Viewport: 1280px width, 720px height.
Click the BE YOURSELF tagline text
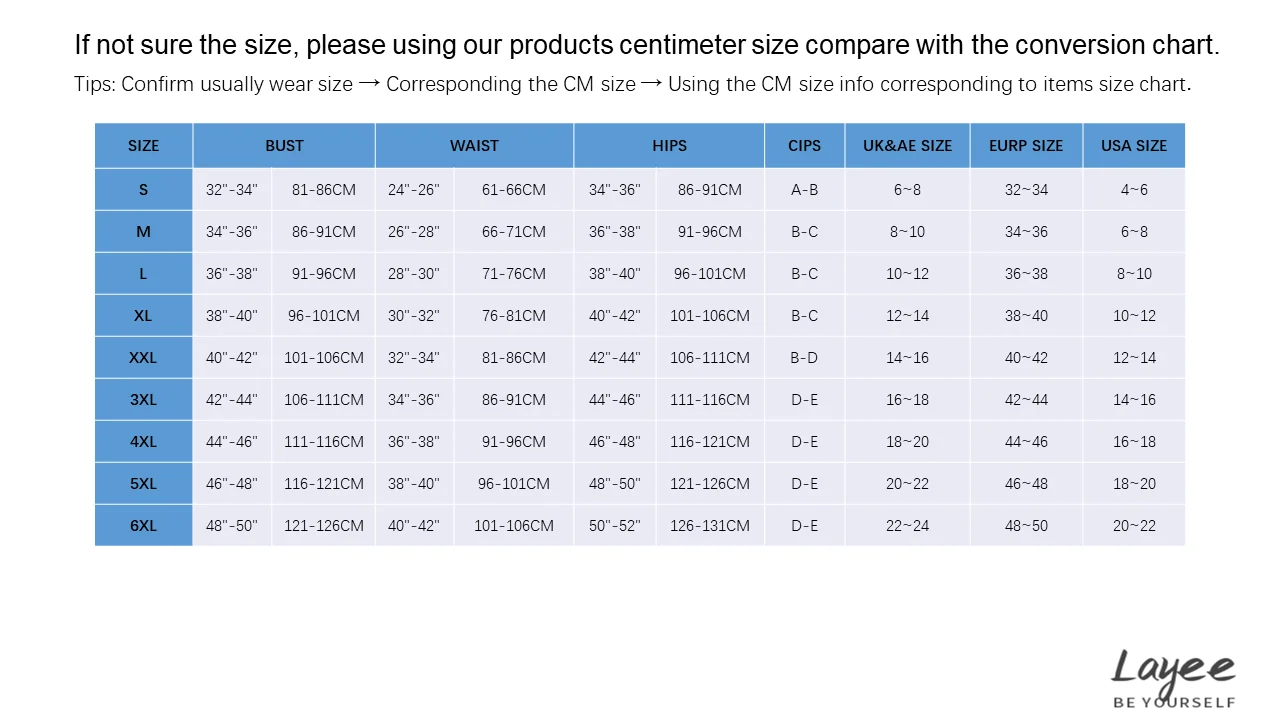[1174, 702]
